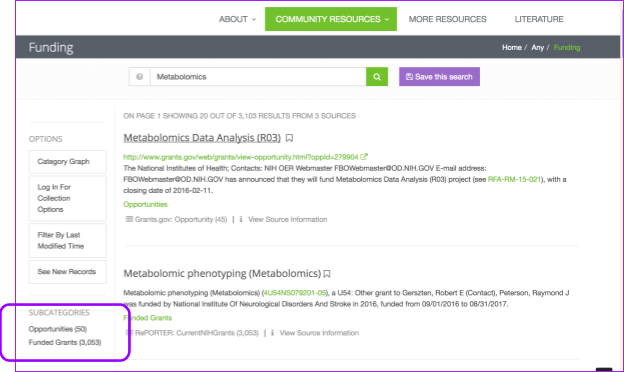The height and width of the screenshot is (372, 624).
Task: Click into the Metabolomics search field
Action: click(x=258, y=77)
